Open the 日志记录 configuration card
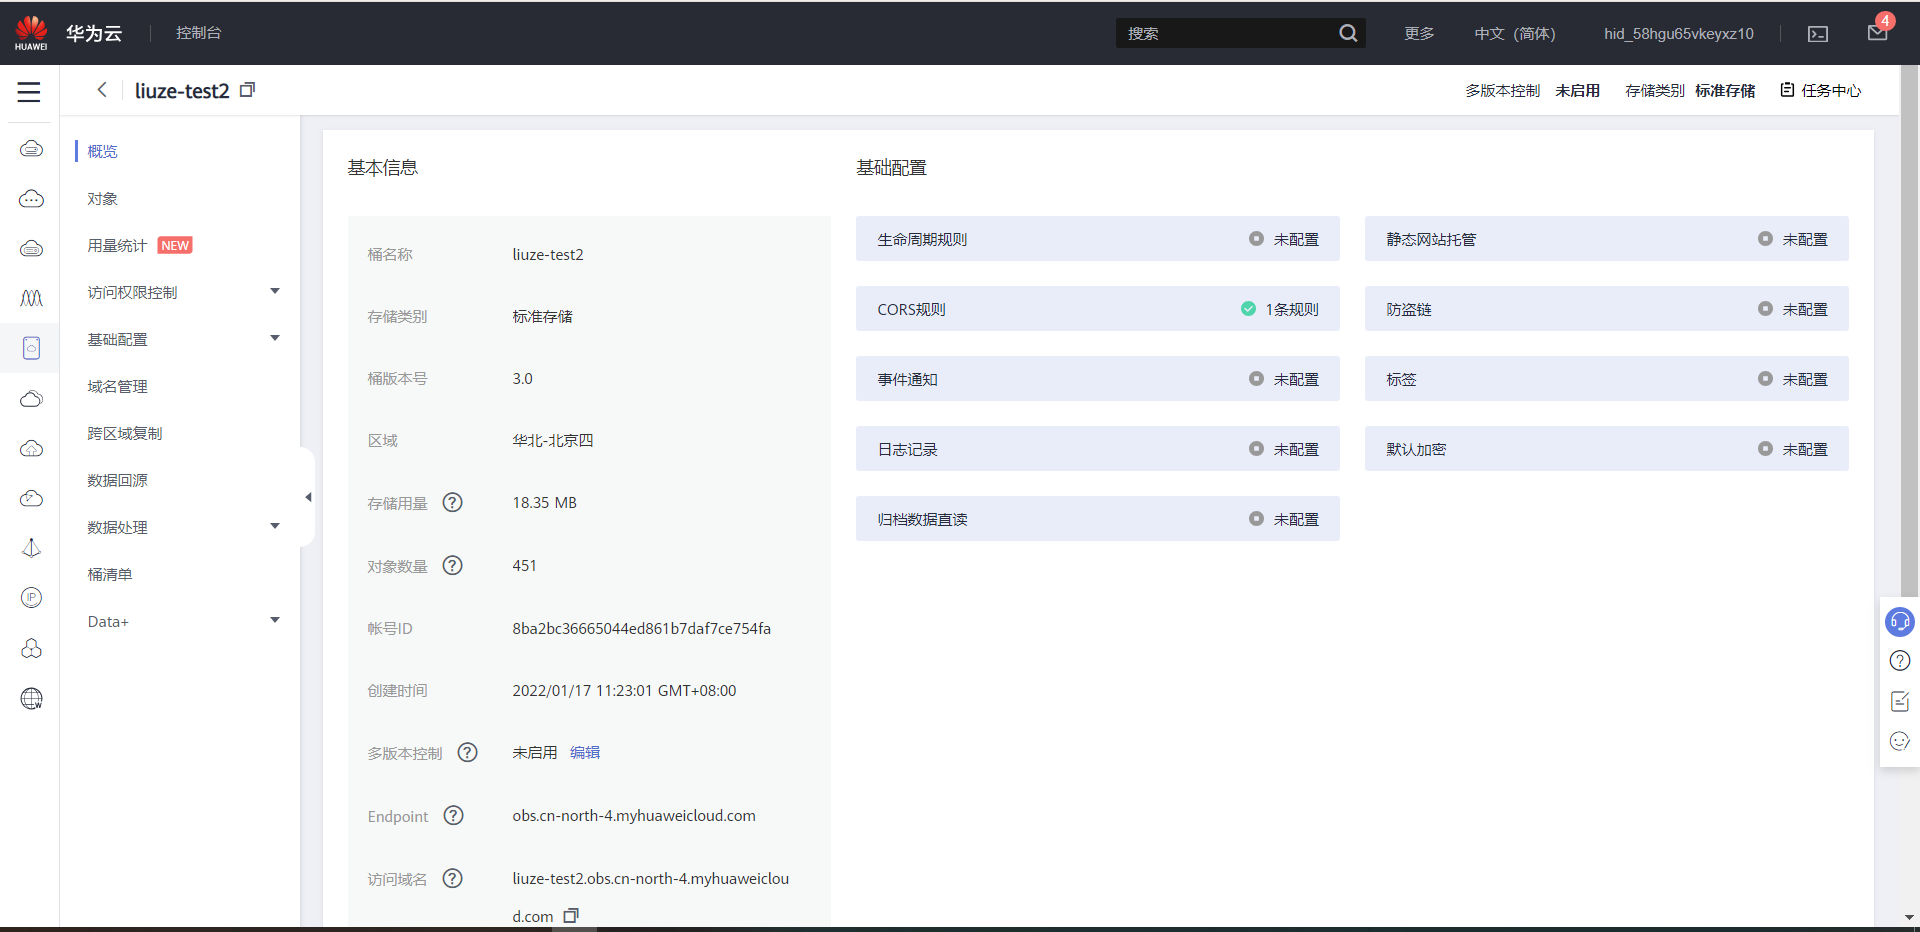Viewport: 1920px width, 932px height. 1097,449
